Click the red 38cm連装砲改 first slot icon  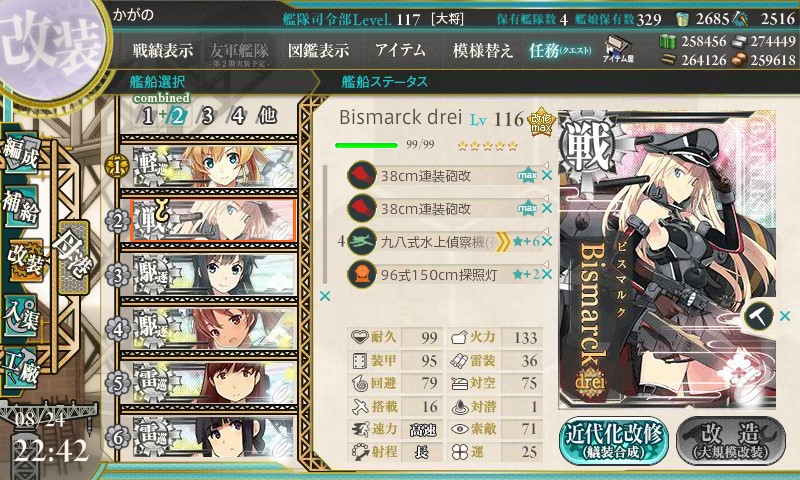(362, 176)
